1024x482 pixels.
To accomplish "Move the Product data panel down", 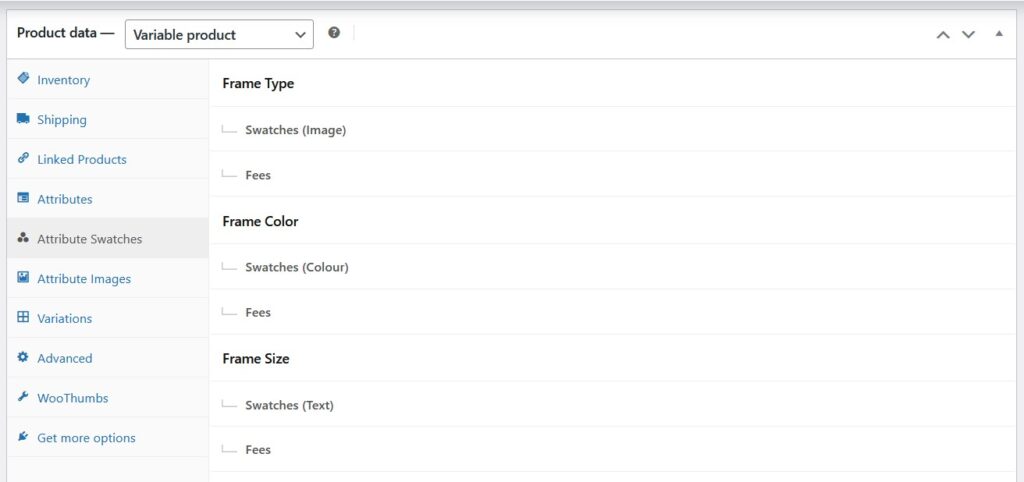I will (968, 34).
